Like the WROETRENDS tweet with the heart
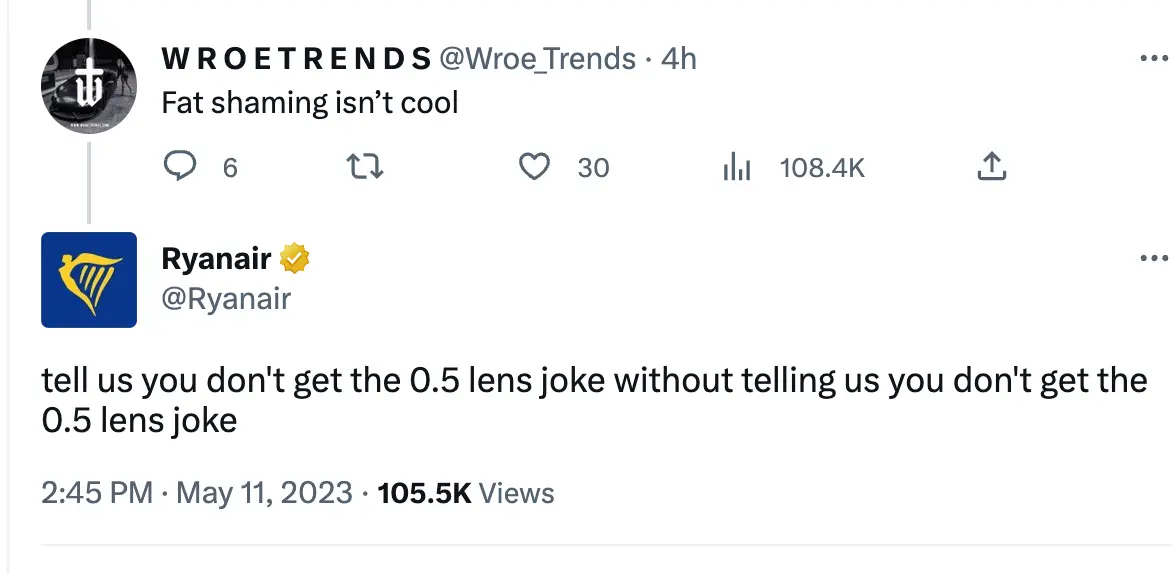 [536, 168]
